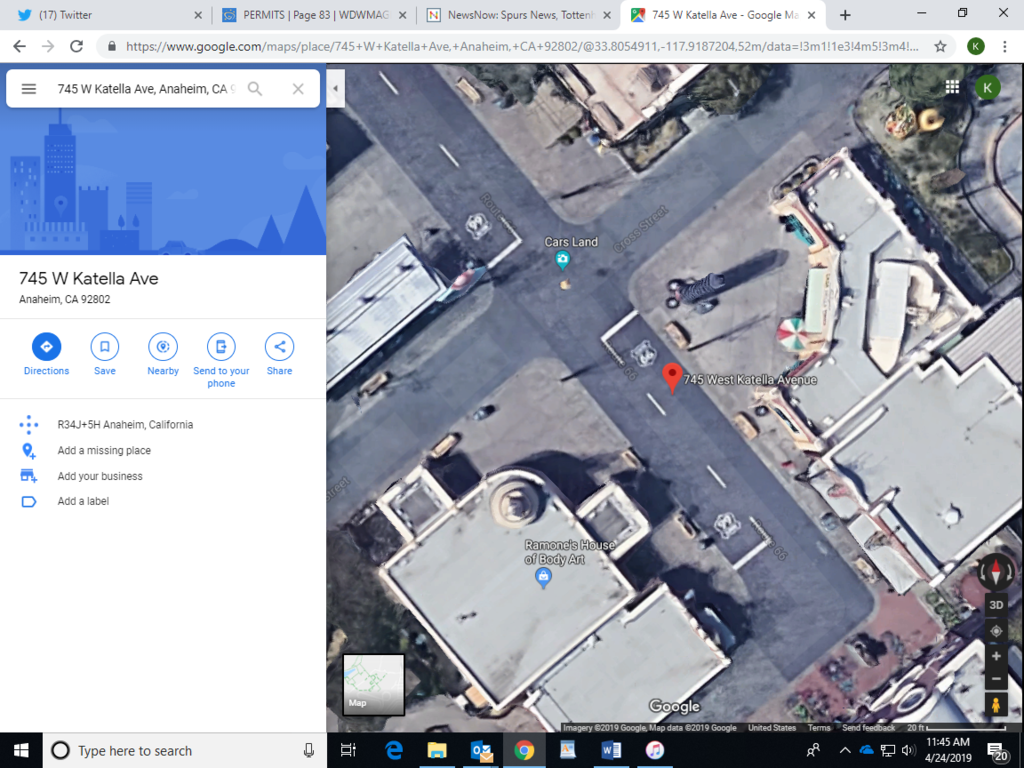Viewport: 1024px width, 768px height.
Task: Switch to the NewsNow Spurs News tab
Action: [518, 15]
